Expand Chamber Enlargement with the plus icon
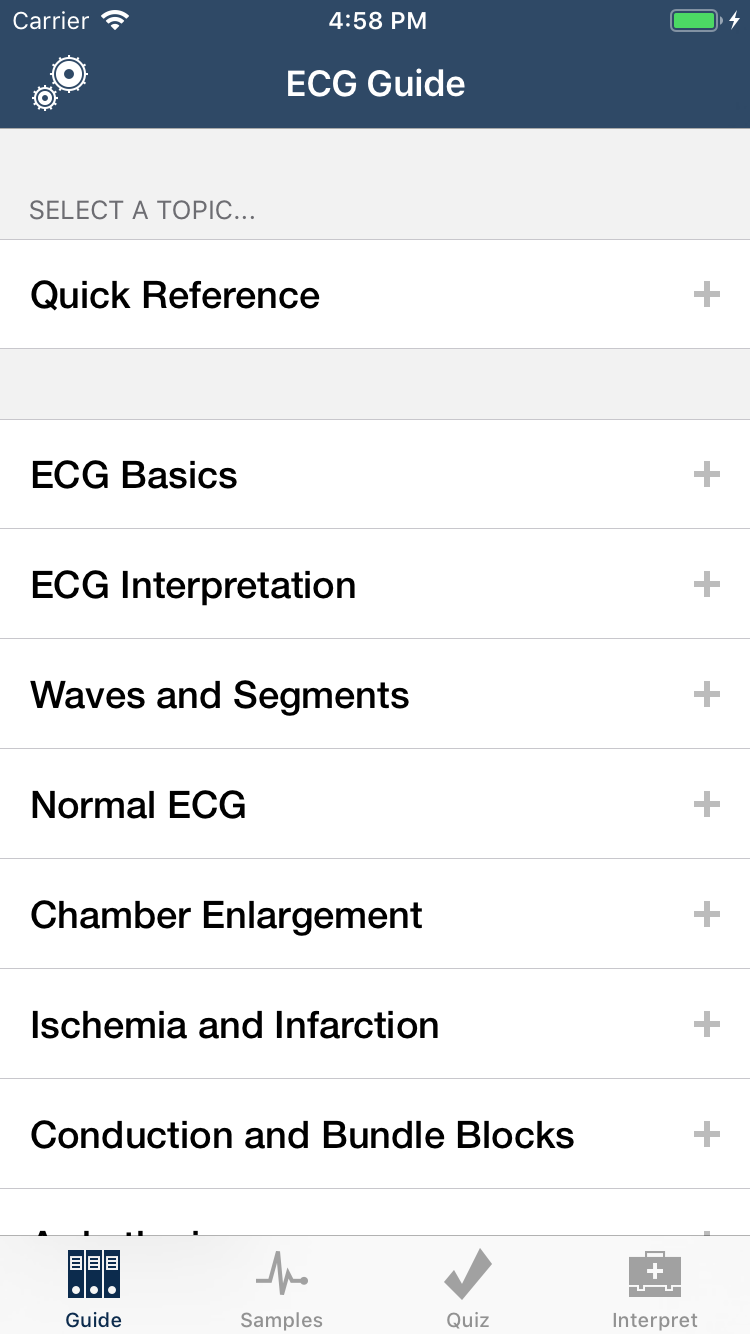 [707, 914]
